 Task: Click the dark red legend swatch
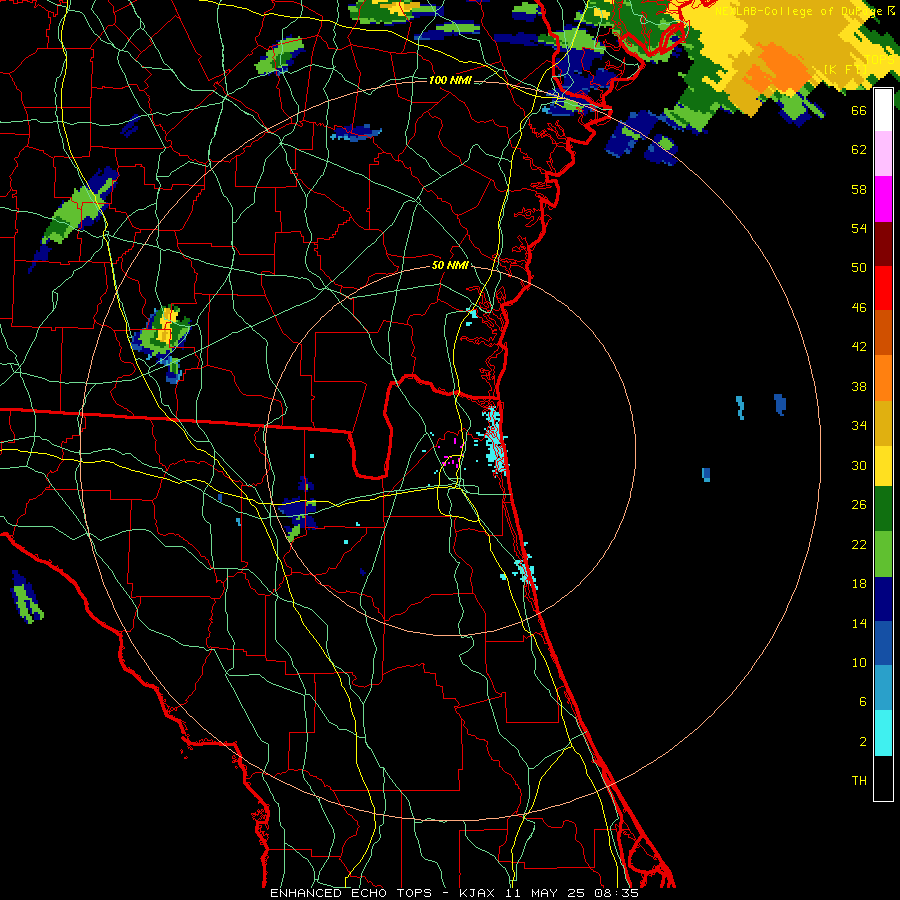click(x=883, y=243)
